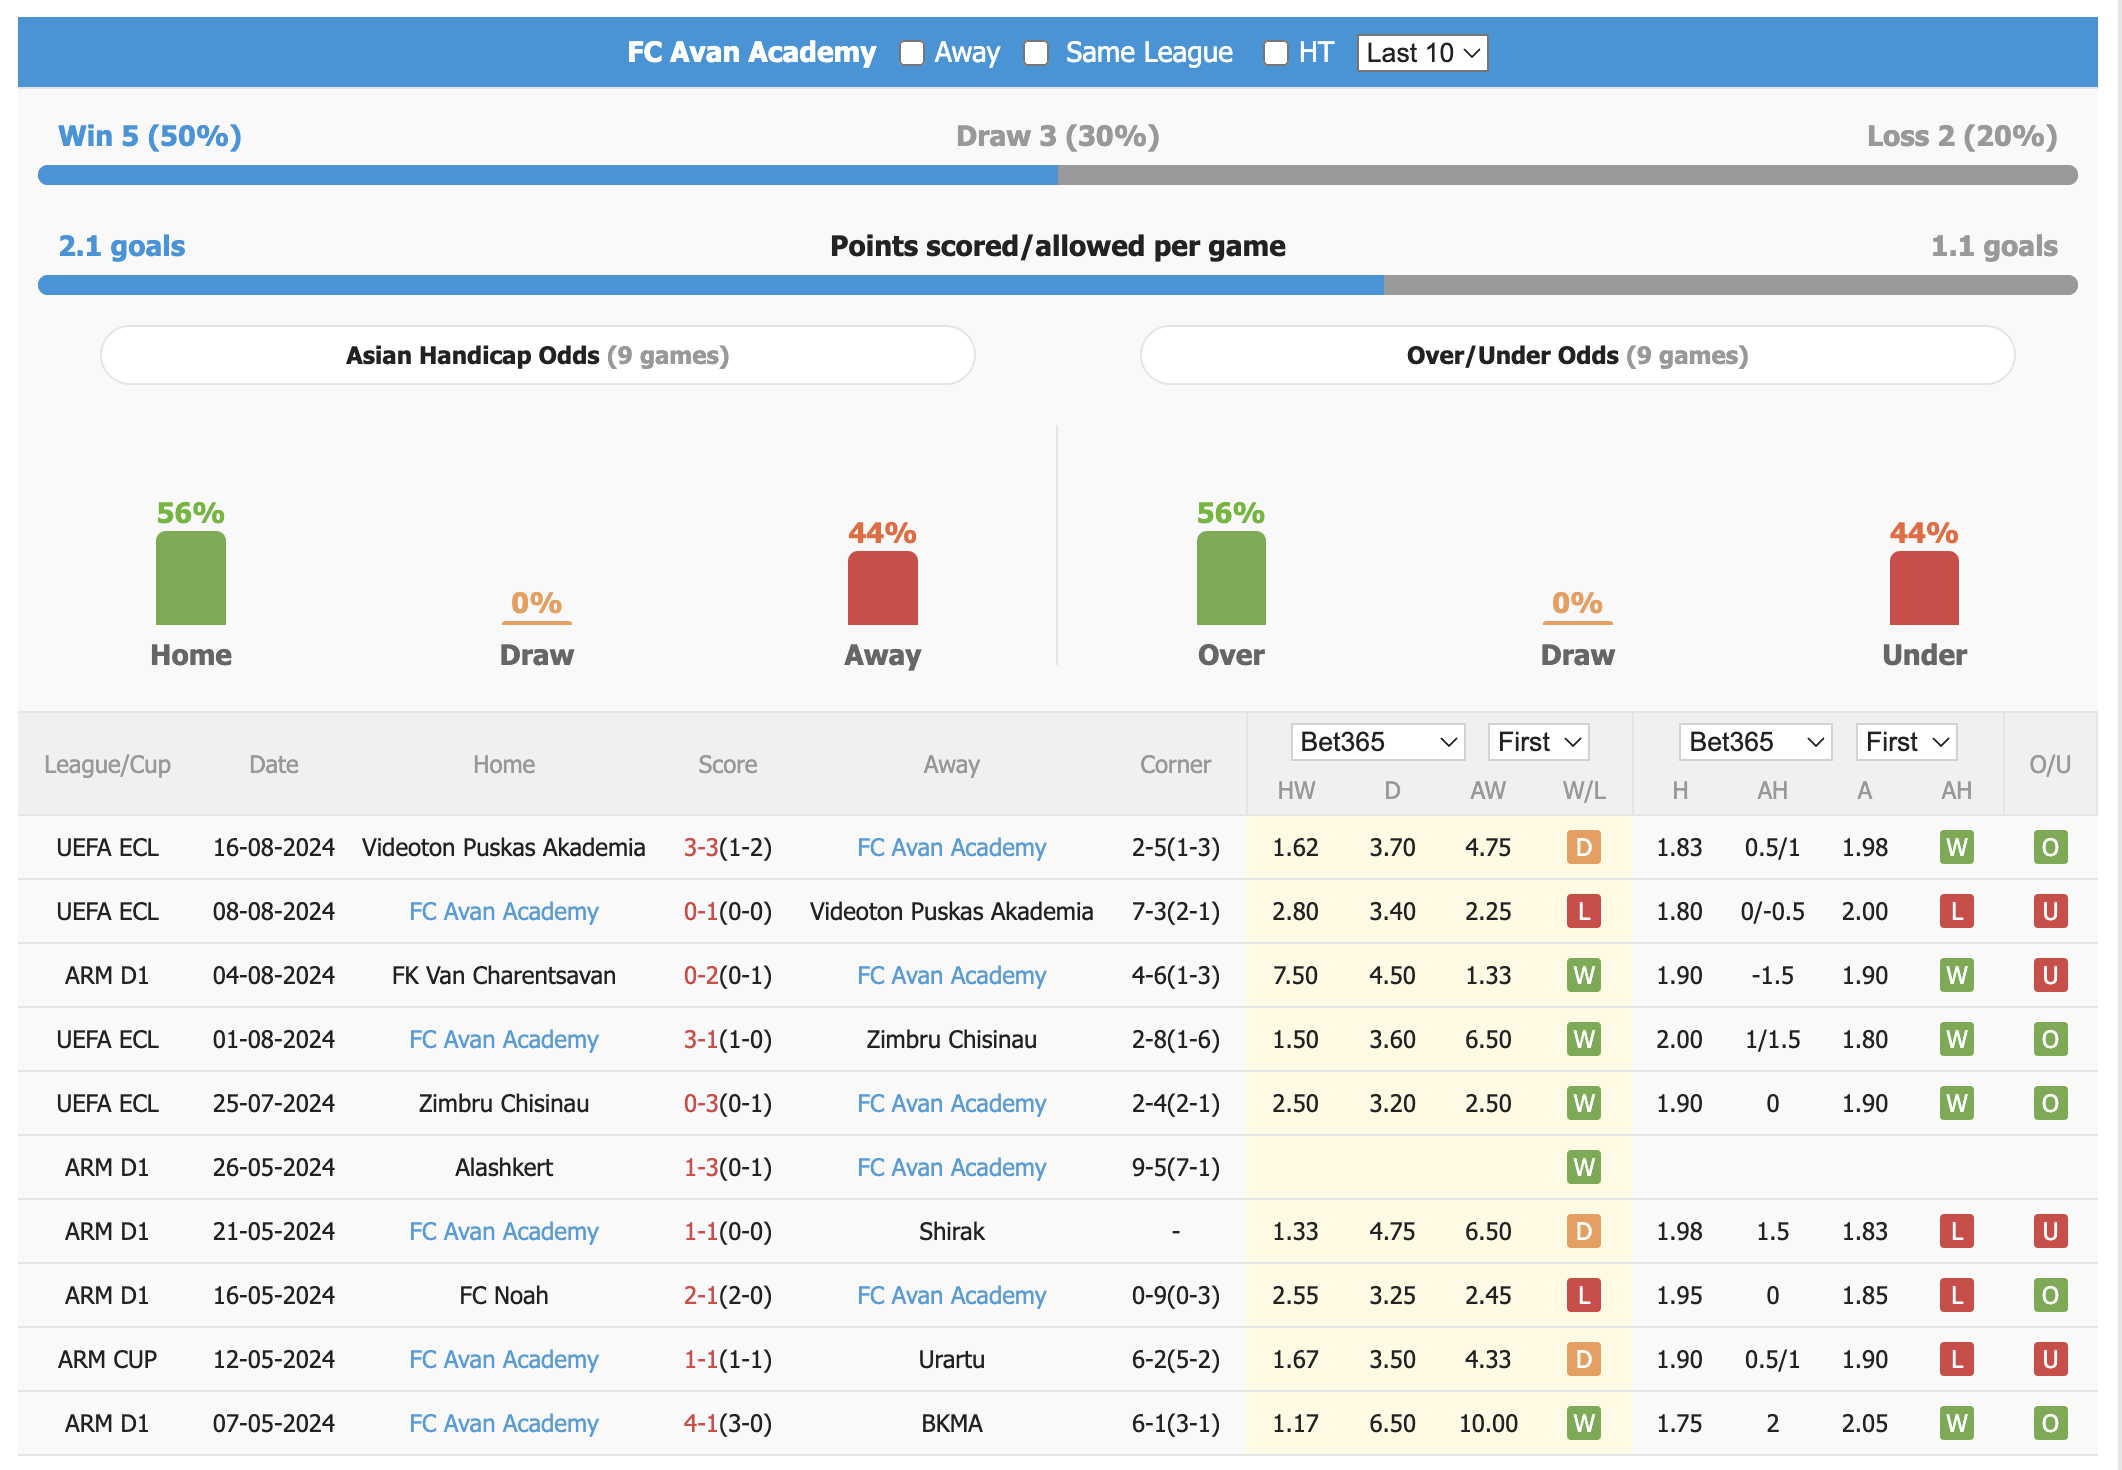Screen dimensions: 2122x1470
Task: Click U badge in Shirak row
Action: tap(2050, 1231)
